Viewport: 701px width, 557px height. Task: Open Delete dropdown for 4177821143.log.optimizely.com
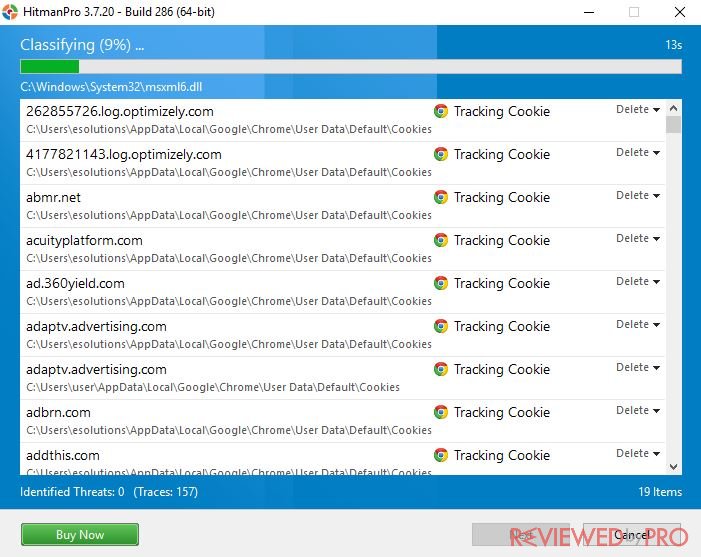click(x=638, y=152)
